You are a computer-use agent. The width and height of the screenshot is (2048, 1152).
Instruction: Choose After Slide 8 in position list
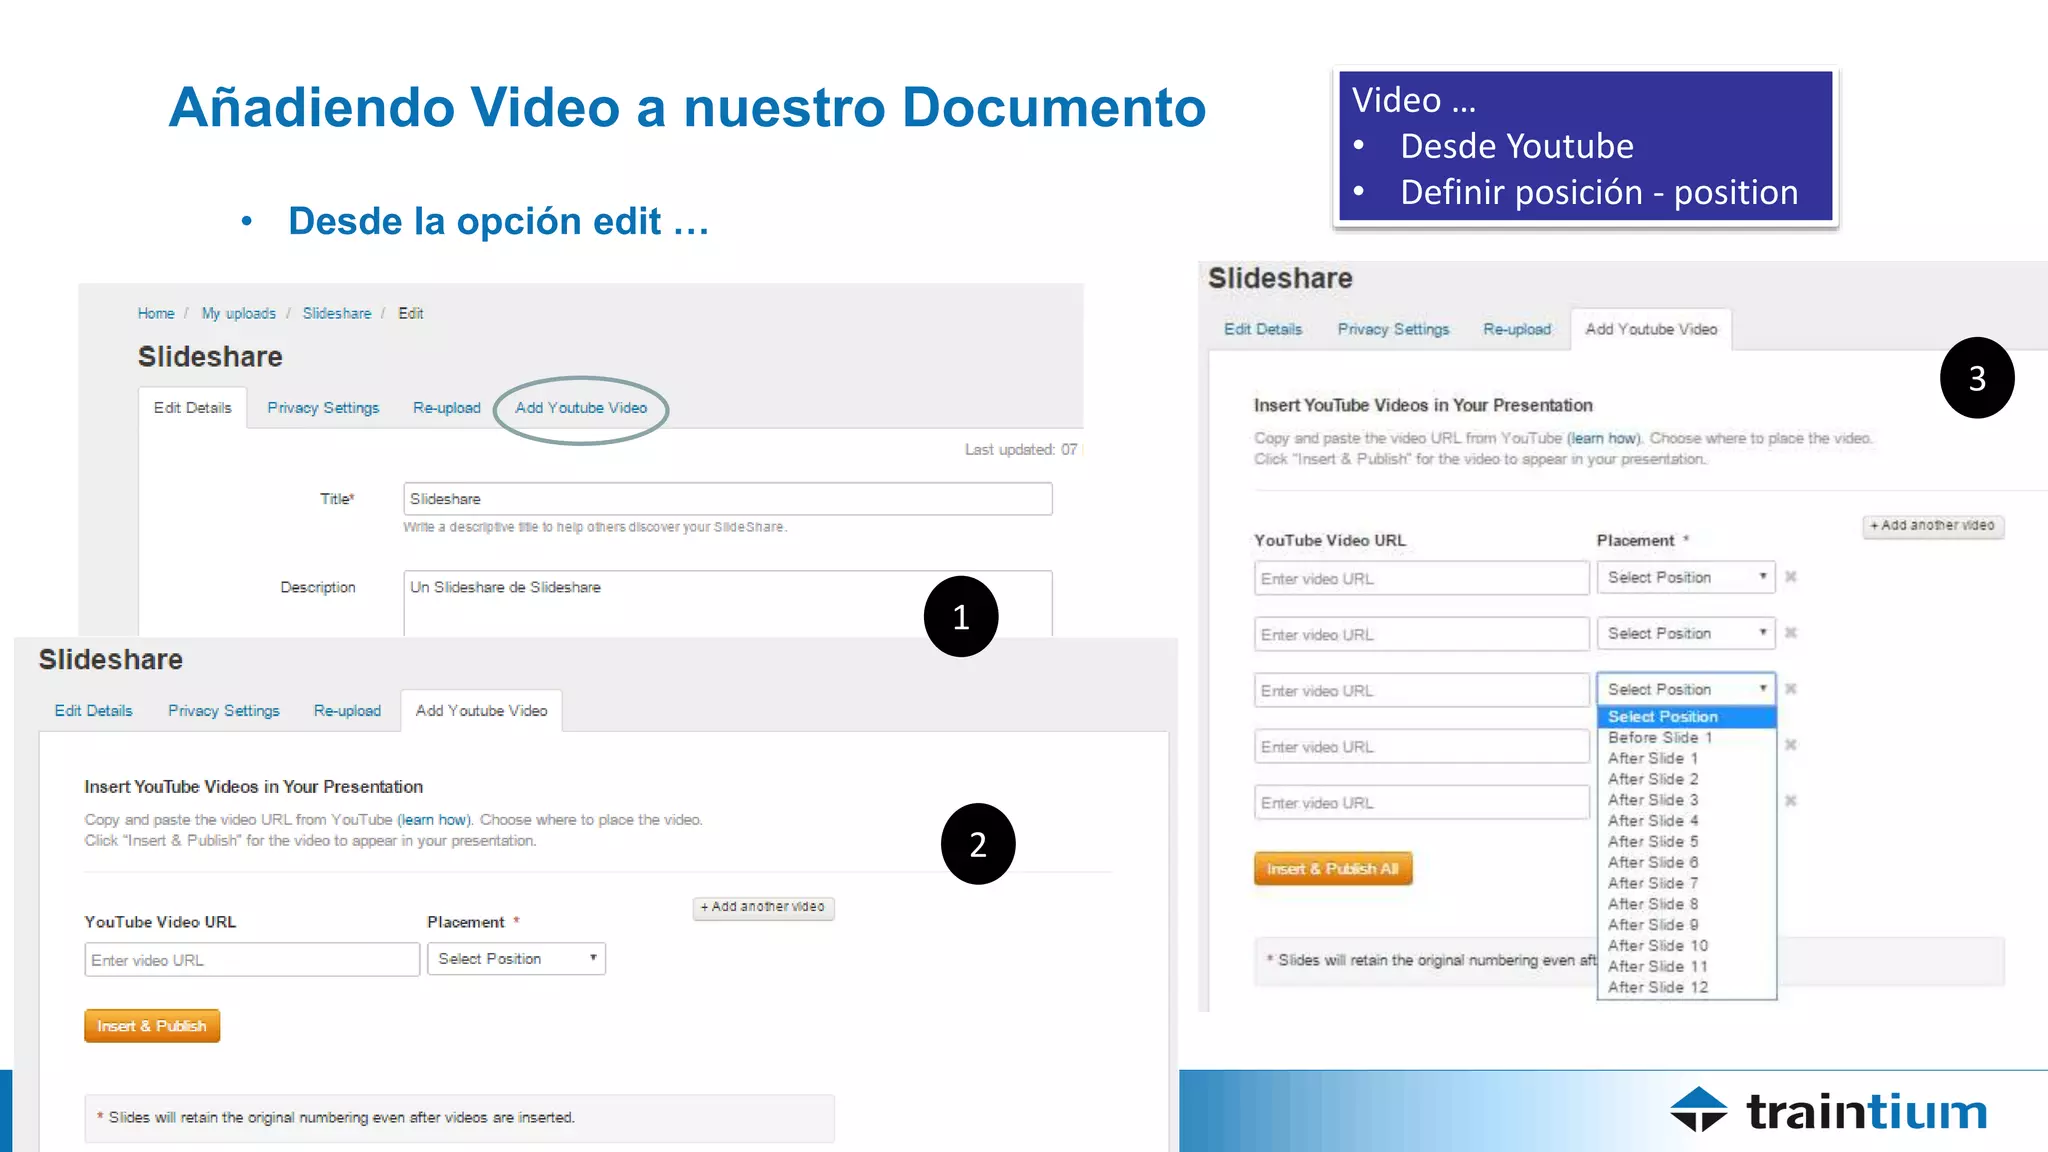[1686, 904]
